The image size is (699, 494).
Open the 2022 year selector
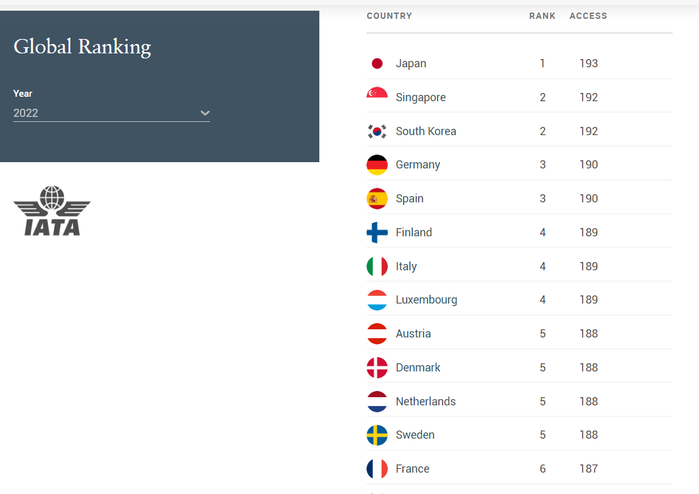click(111, 113)
